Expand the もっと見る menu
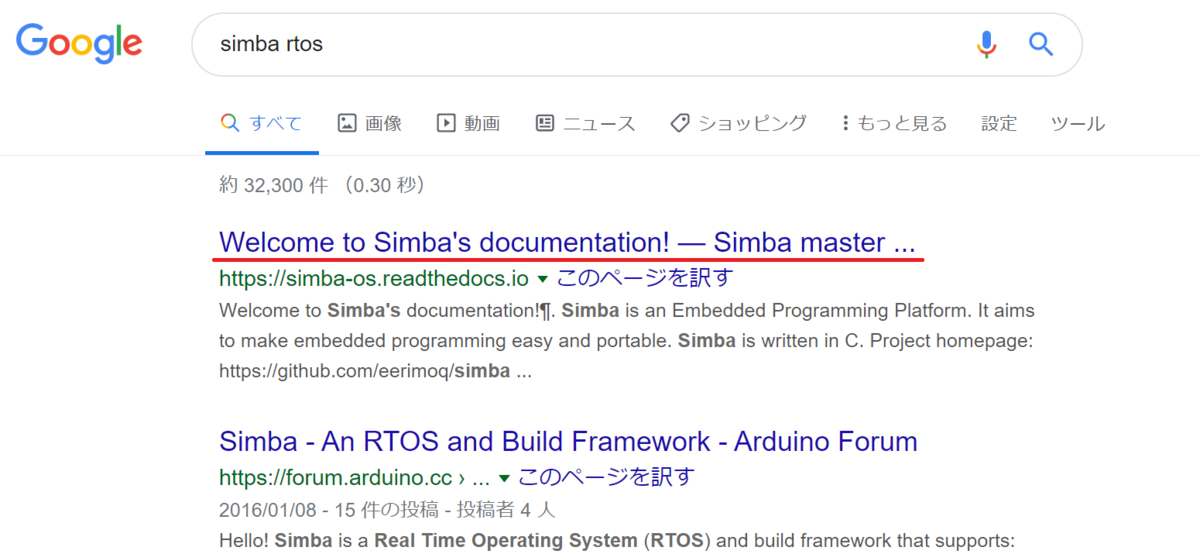1200x554 pixels. (x=894, y=124)
